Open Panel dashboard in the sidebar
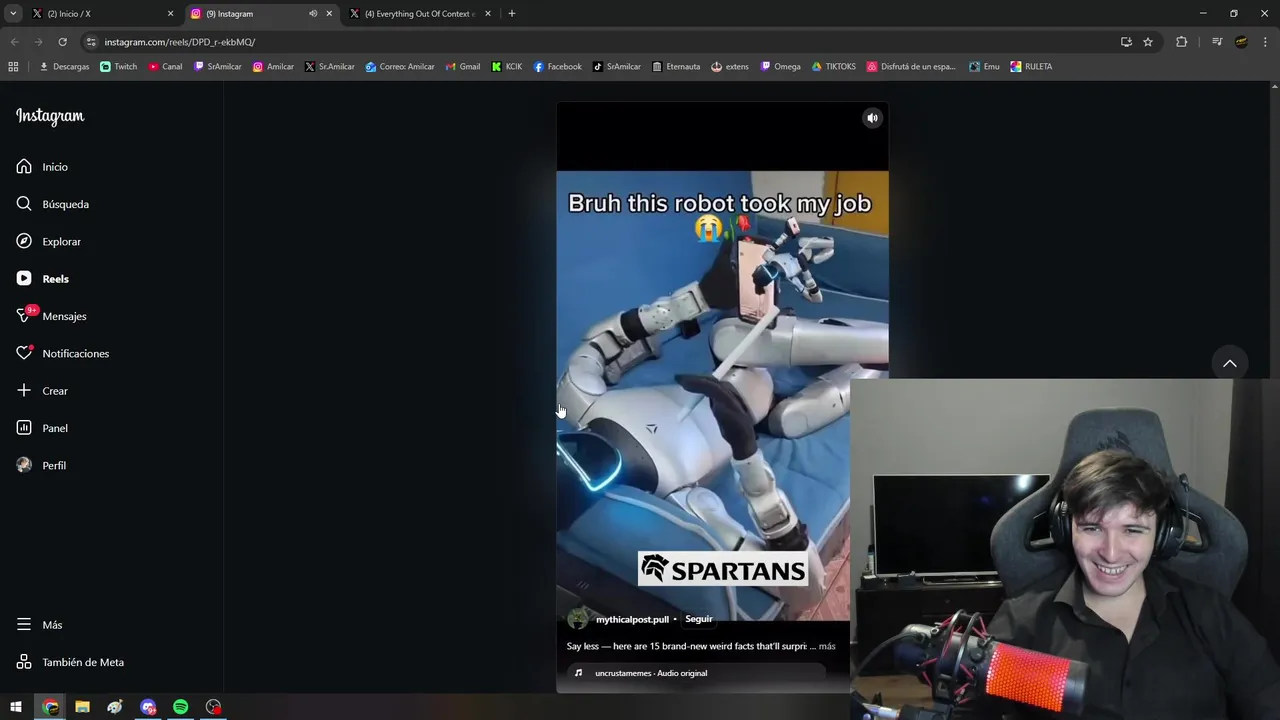Viewport: 1280px width, 720px height. (42, 428)
